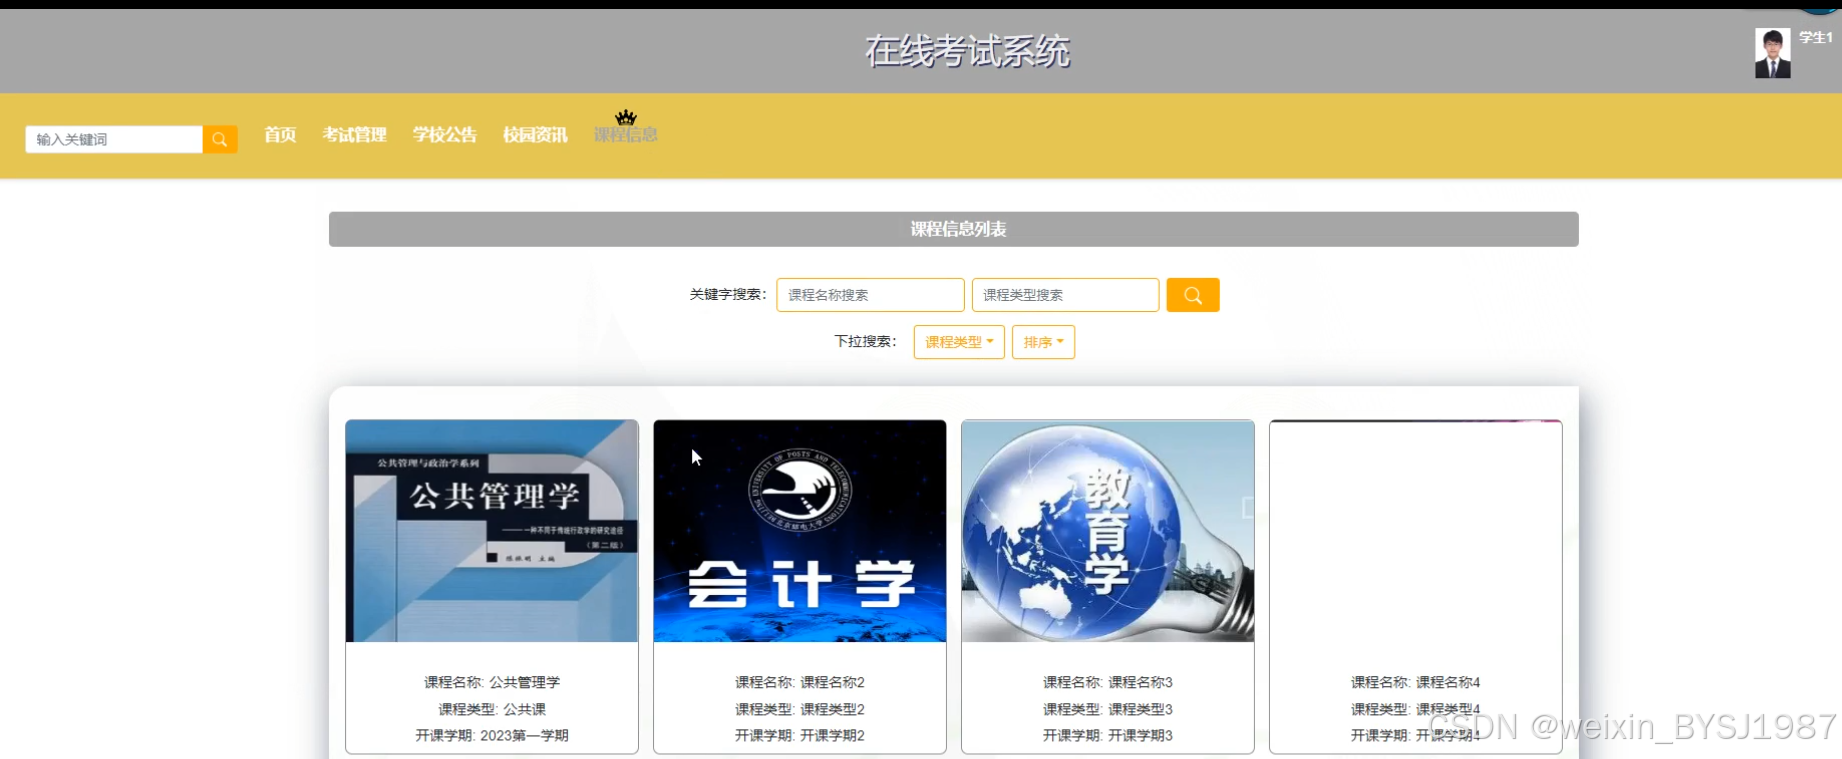Click the text 开课学期: 开课学期2
This screenshot has height=759, width=1842.
[800, 735]
